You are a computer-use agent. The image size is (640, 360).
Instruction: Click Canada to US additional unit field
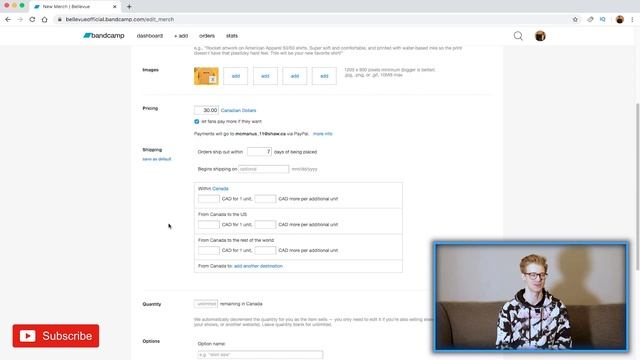coord(265,224)
